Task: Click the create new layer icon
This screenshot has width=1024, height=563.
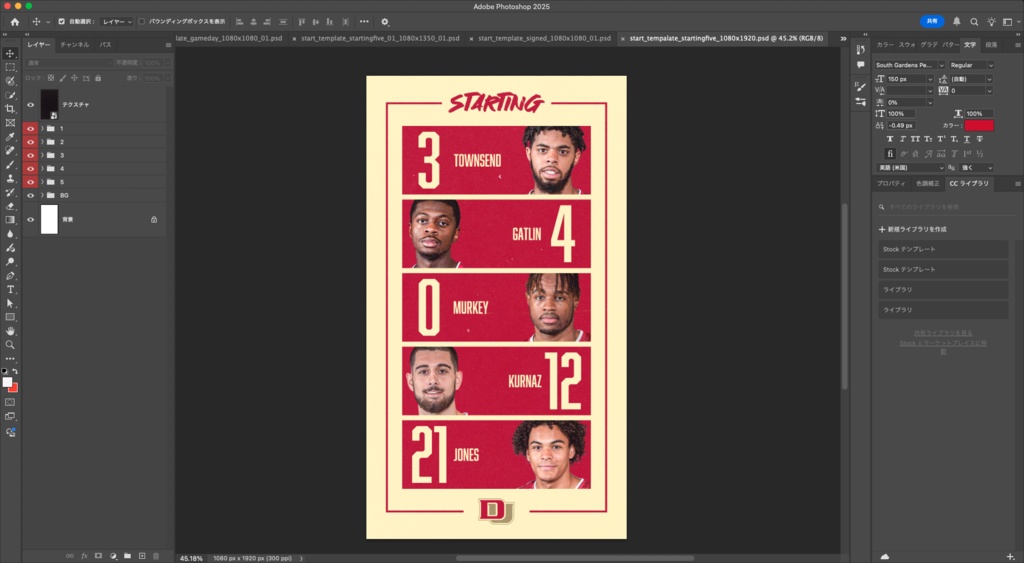Action: [142, 556]
